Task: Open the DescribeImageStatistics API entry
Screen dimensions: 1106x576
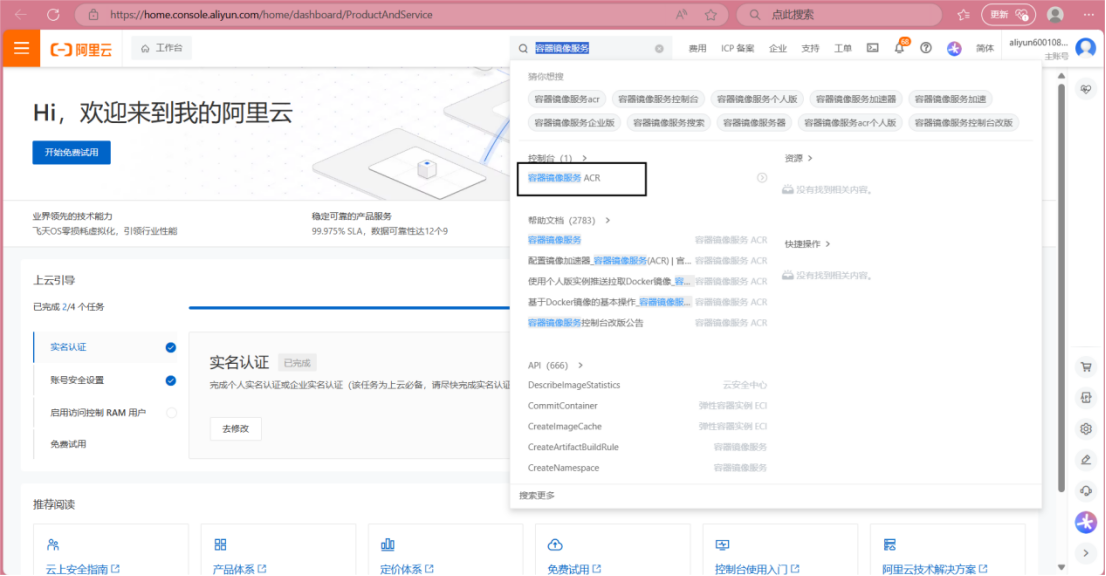Action: pos(574,385)
